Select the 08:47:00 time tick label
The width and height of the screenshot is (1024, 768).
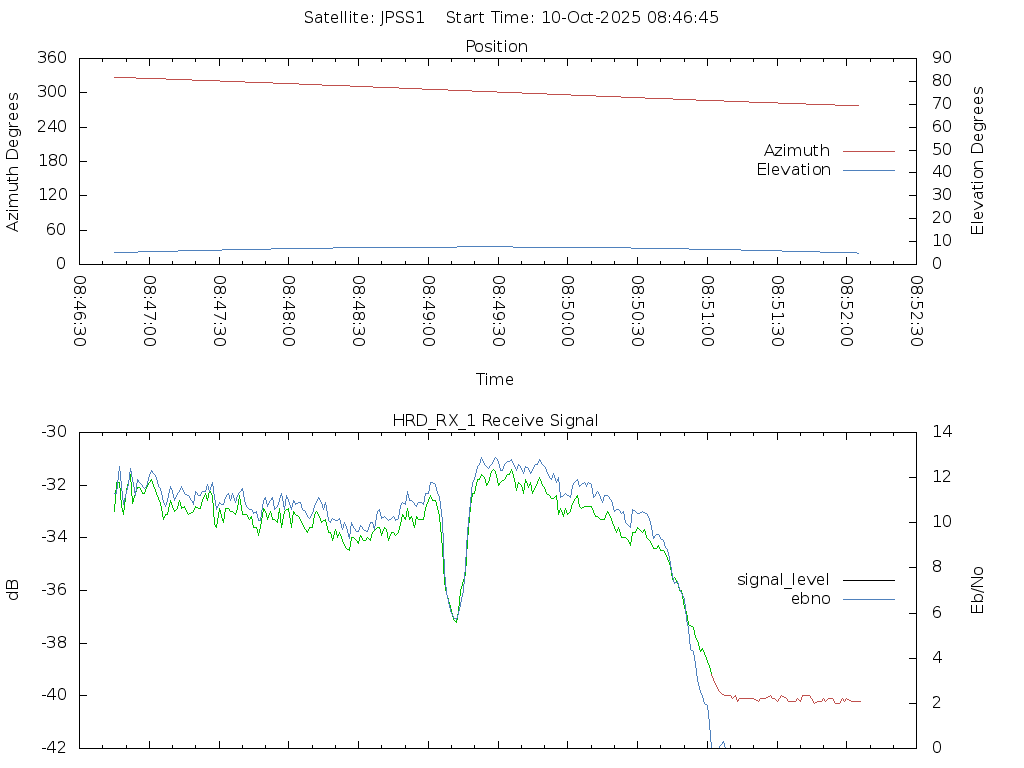[x=150, y=311]
